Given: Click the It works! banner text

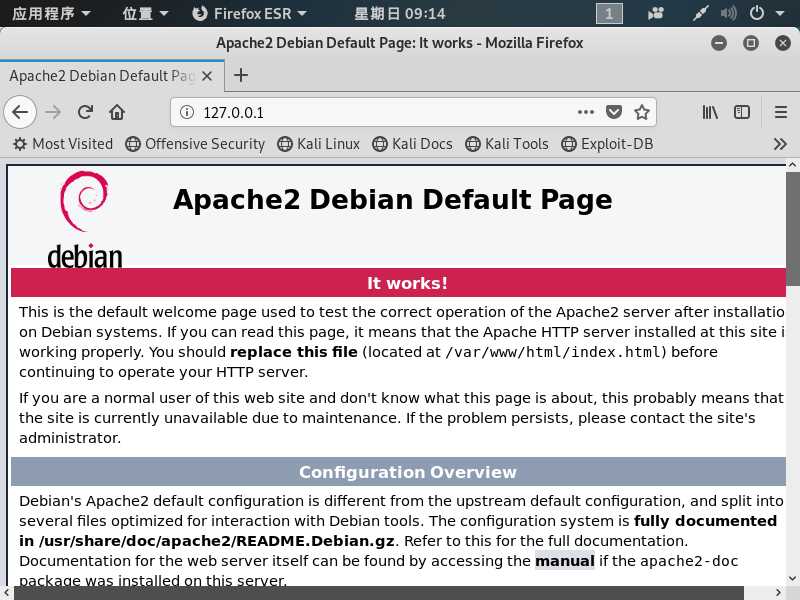Looking at the screenshot, I should click(x=407, y=283).
